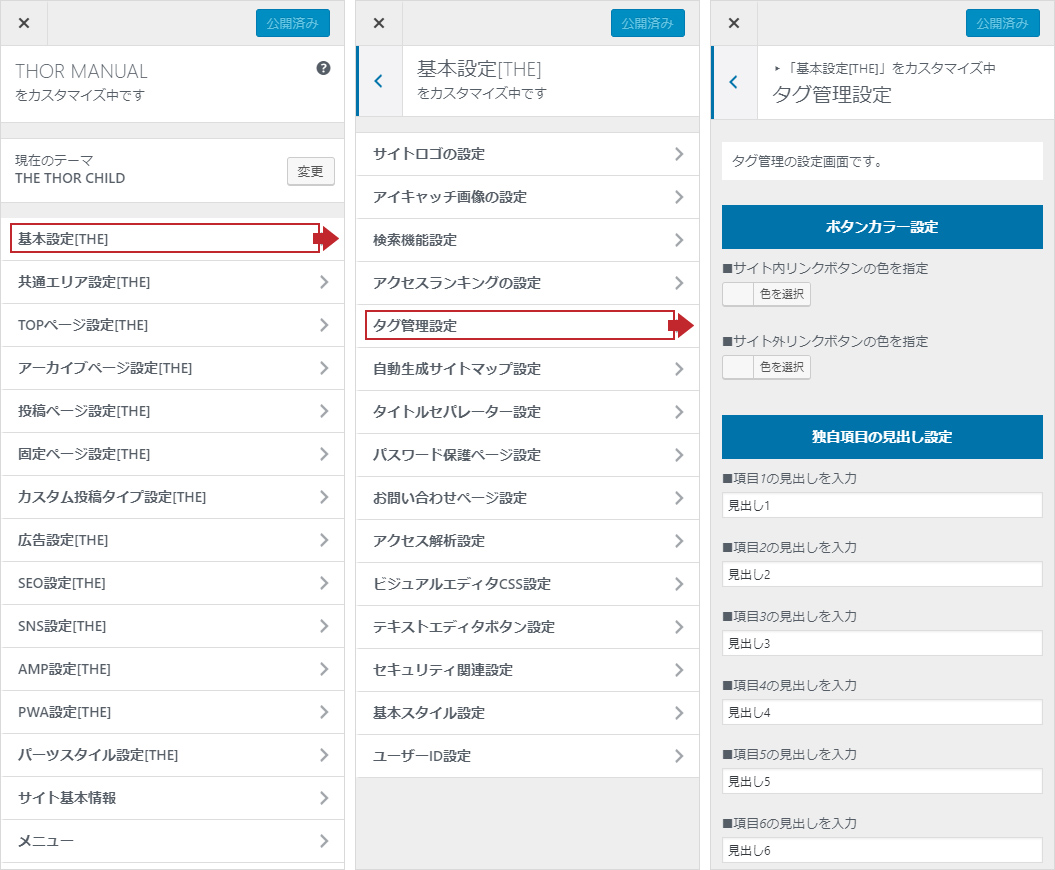Image resolution: width=1055 pixels, height=870 pixels.
Task: Click back arrow in 基本設定 panel header
Action: click(378, 81)
